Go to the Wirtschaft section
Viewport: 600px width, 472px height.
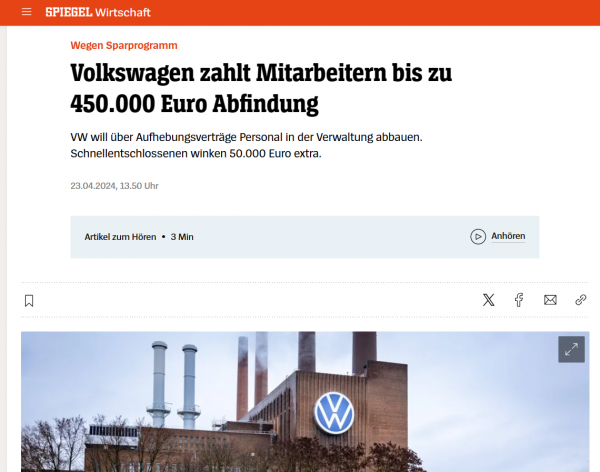(x=123, y=13)
